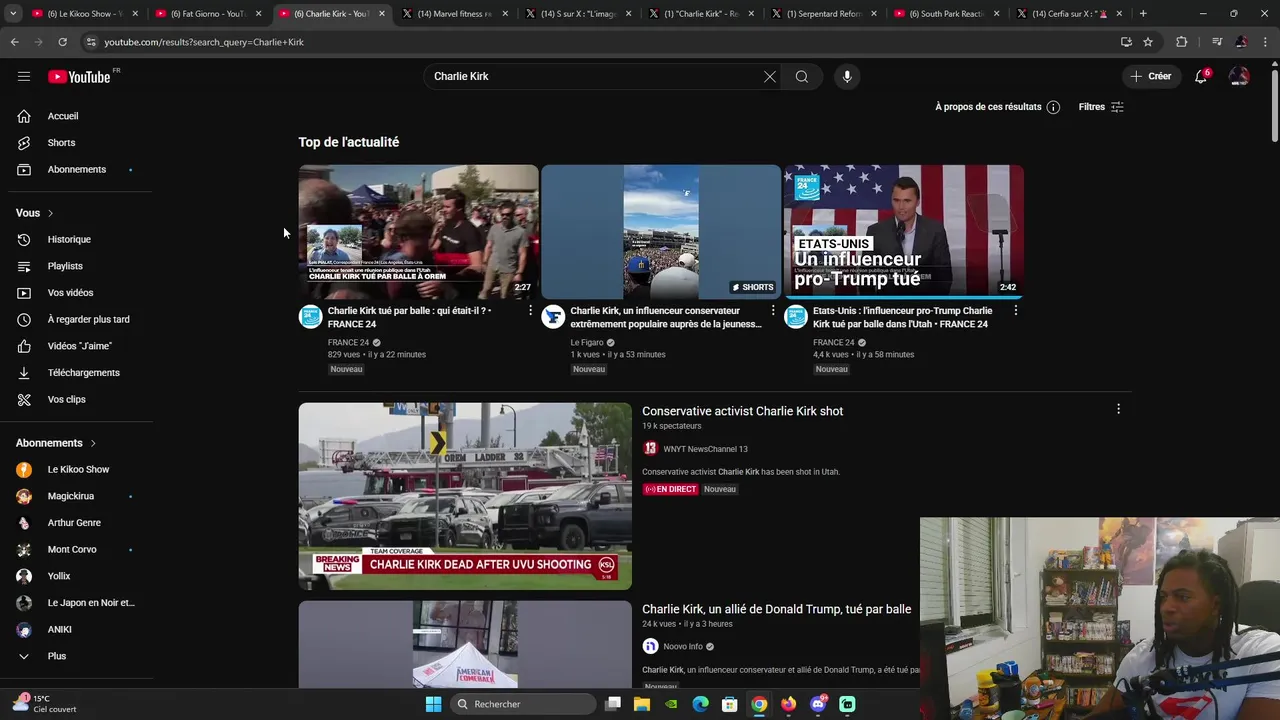This screenshot has height=720, width=1280.
Task: Open video title 'Conservative activist Charlie Kirk shot'
Action: click(742, 411)
